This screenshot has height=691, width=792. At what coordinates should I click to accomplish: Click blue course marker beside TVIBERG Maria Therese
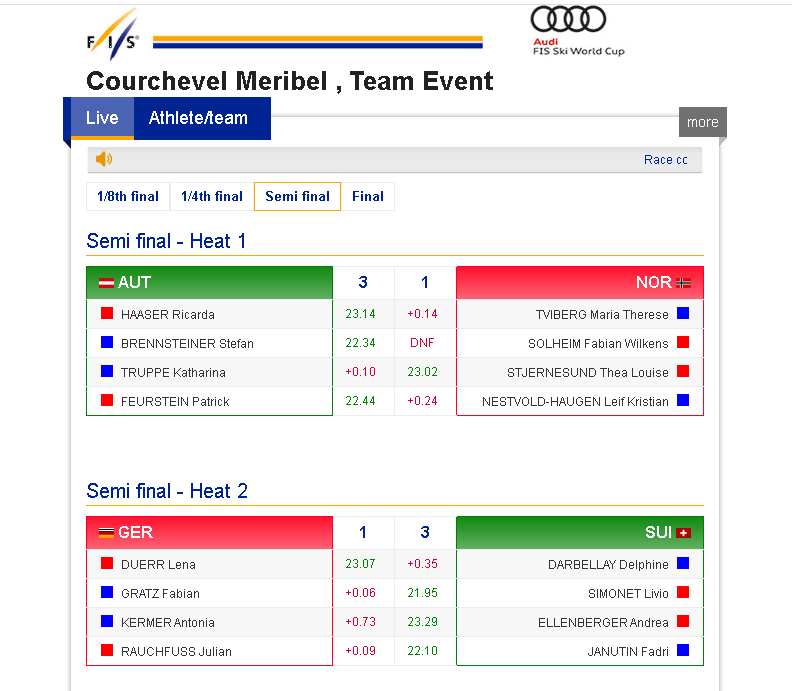pos(683,313)
